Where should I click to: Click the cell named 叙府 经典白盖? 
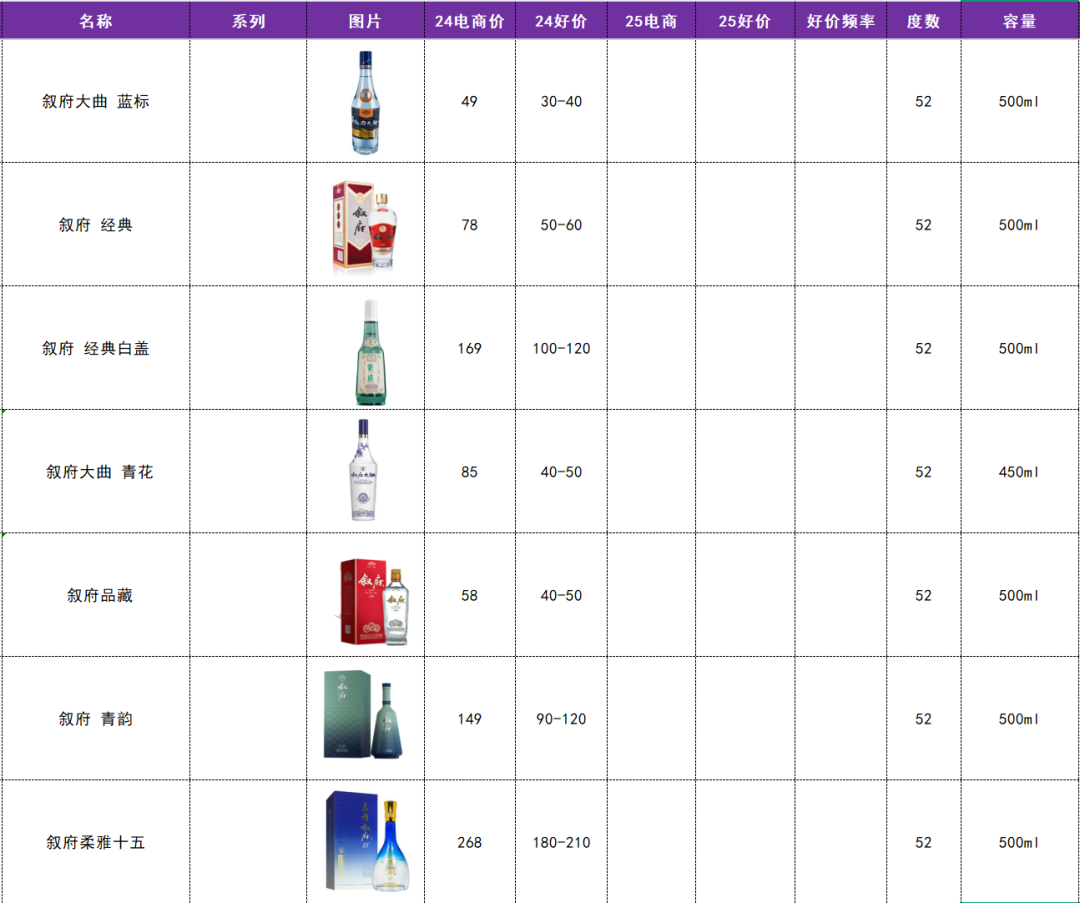click(x=96, y=348)
